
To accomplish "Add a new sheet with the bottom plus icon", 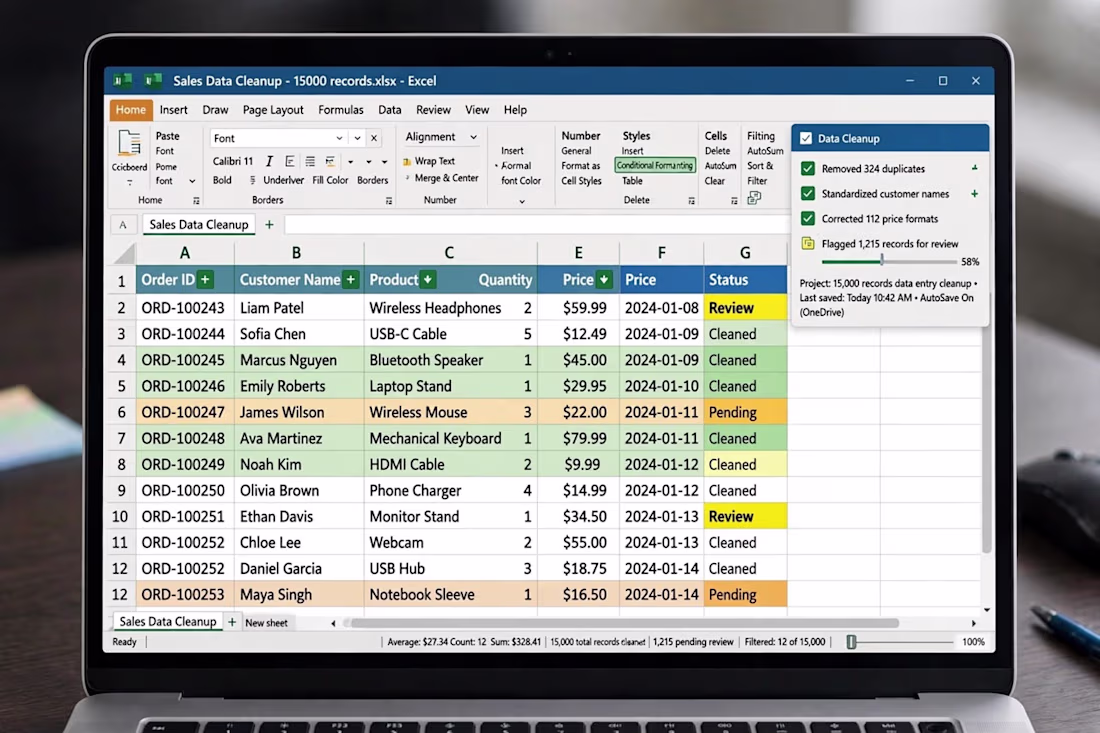I will (232, 622).
